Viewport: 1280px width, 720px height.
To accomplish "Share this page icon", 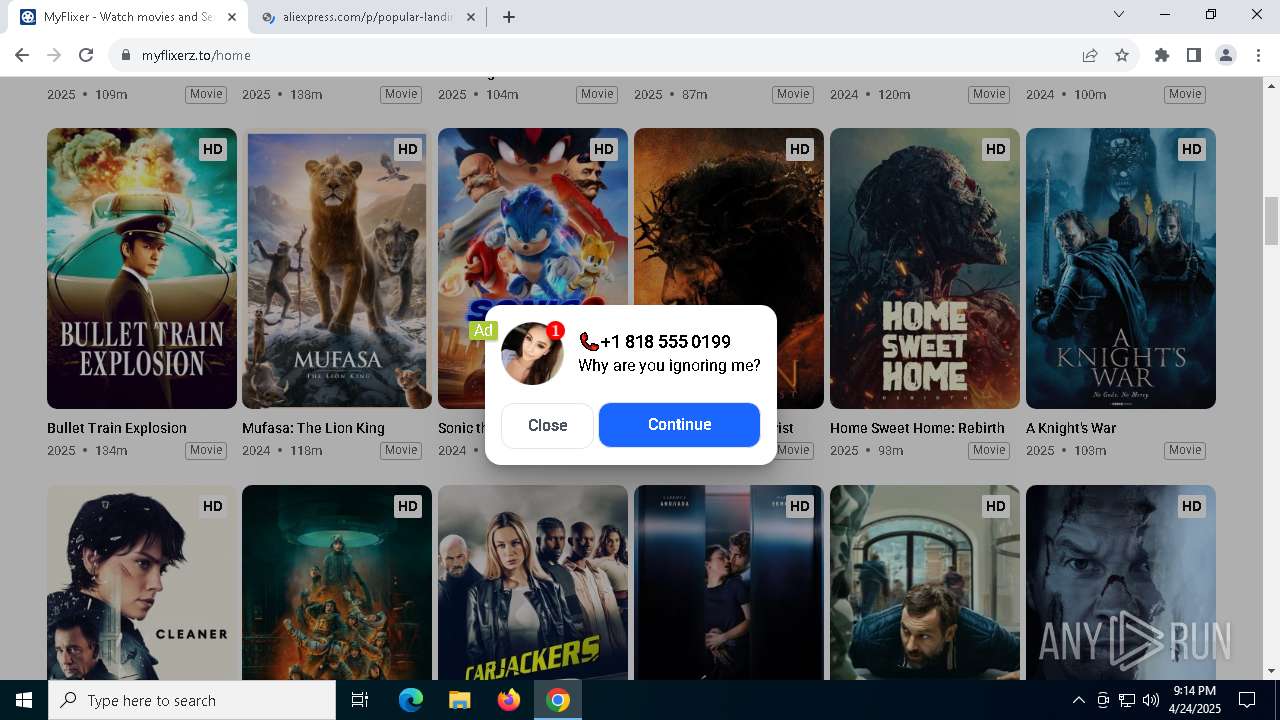I will 1090,55.
